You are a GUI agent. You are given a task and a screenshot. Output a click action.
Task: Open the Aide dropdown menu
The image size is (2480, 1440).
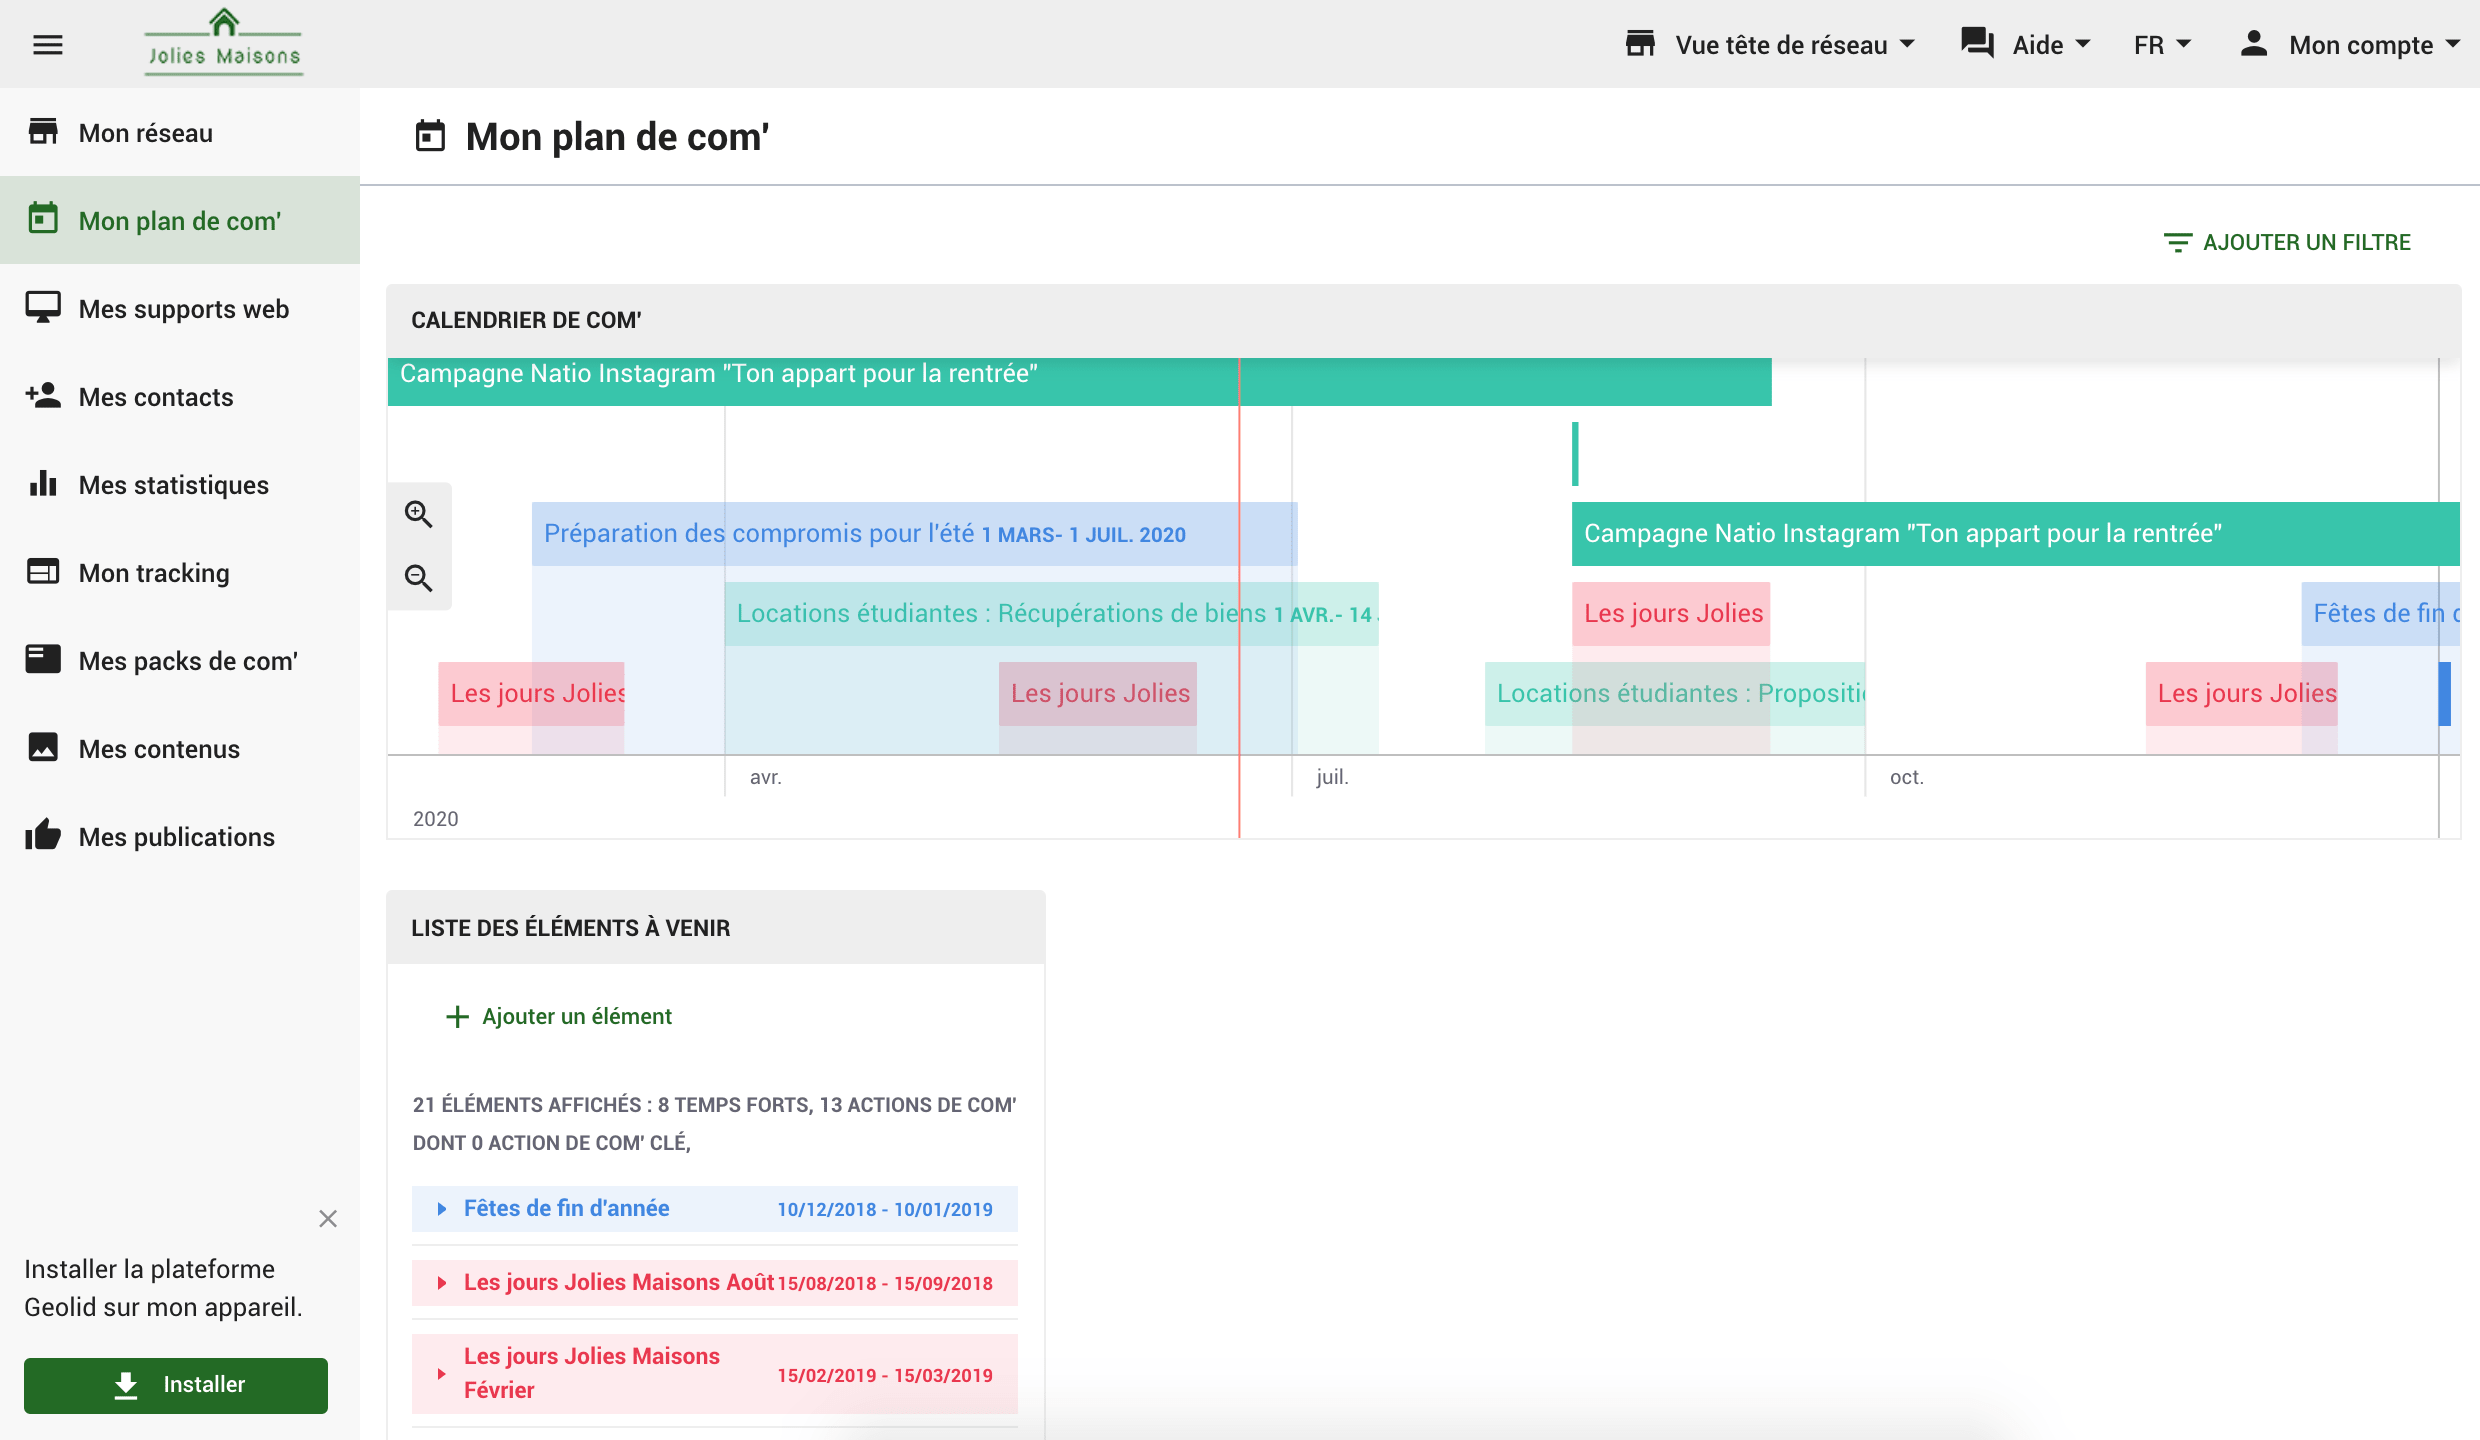(x=2026, y=45)
